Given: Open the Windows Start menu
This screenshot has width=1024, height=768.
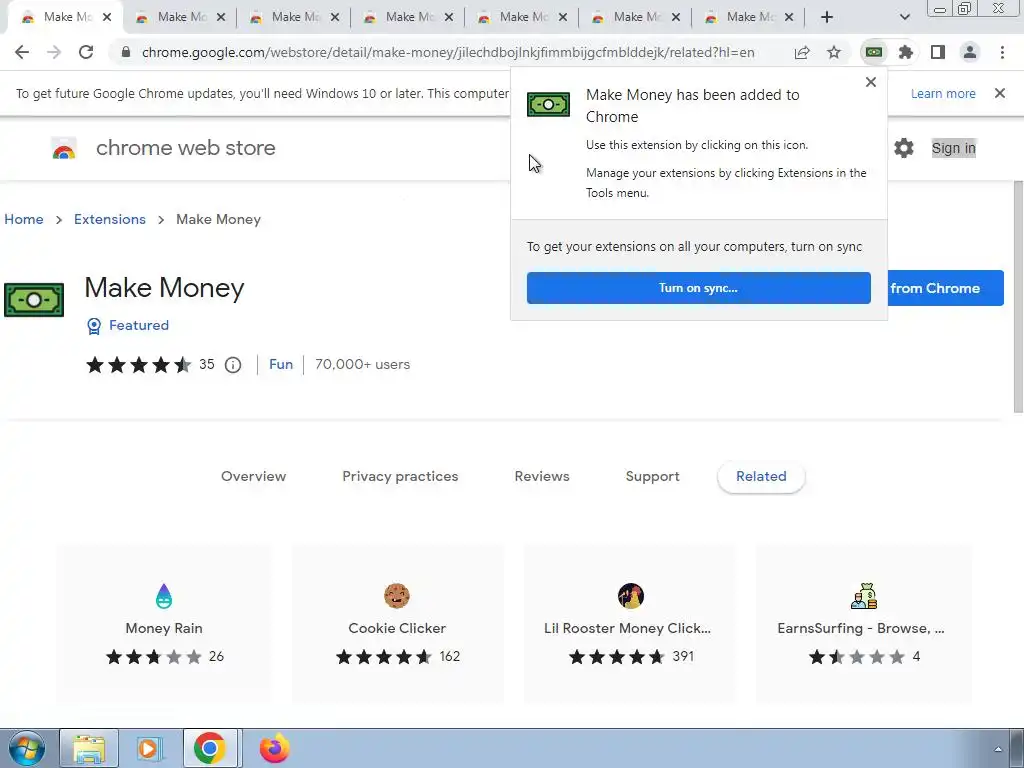Looking at the screenshot, I should click(x=27, y=748).
